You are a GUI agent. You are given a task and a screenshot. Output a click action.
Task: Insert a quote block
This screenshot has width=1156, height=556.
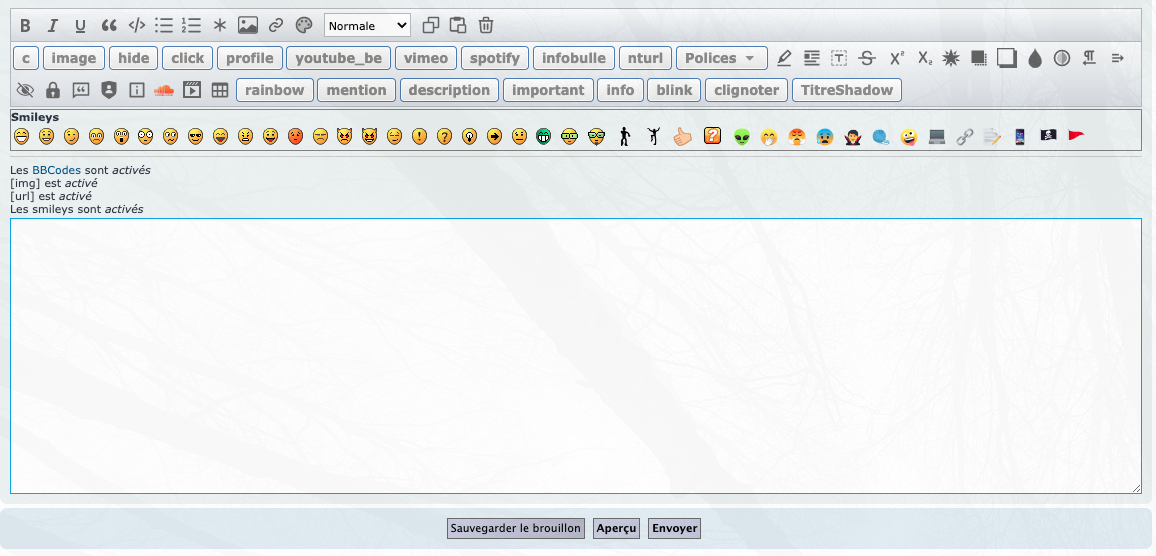(109, 26)
